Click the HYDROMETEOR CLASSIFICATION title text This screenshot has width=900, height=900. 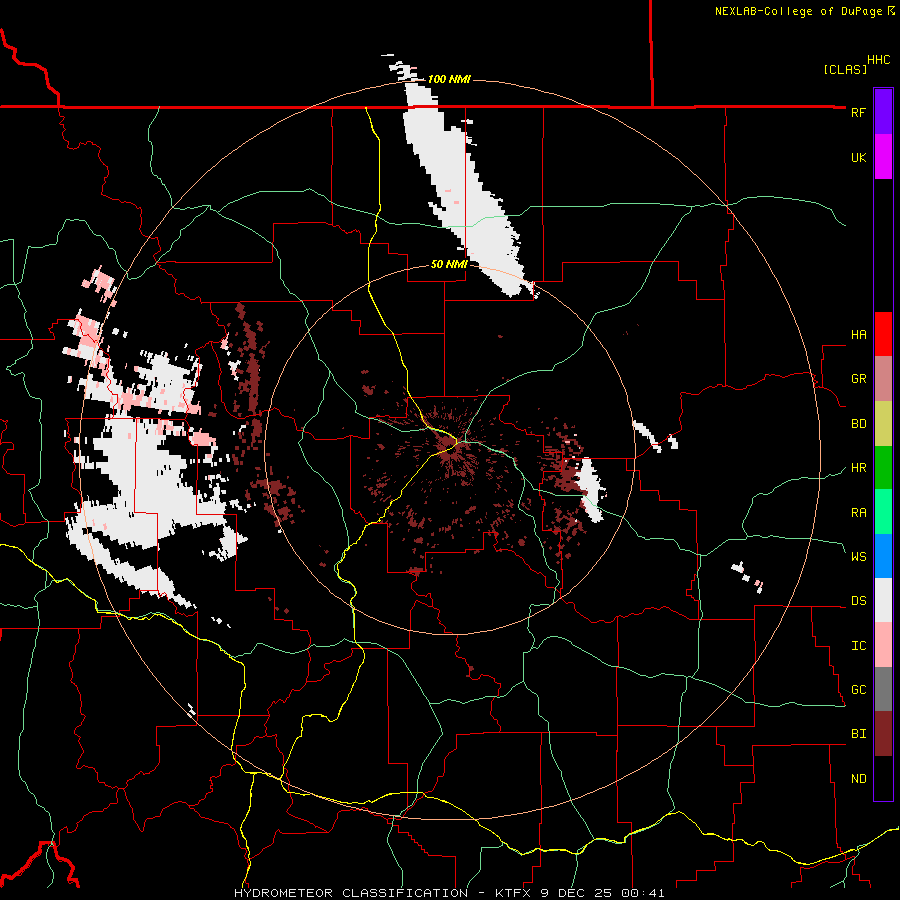[x=351, y=893]
